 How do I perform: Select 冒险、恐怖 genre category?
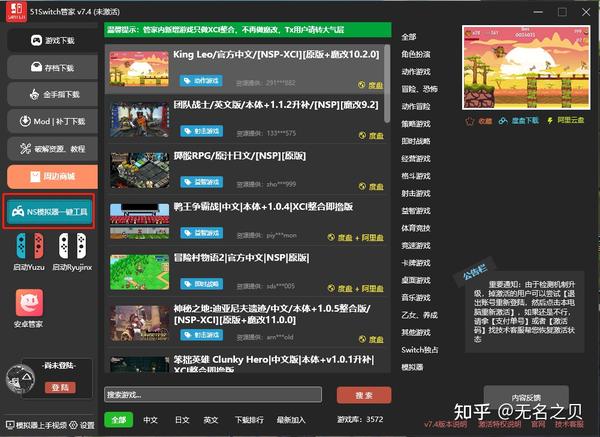point(419,89)
